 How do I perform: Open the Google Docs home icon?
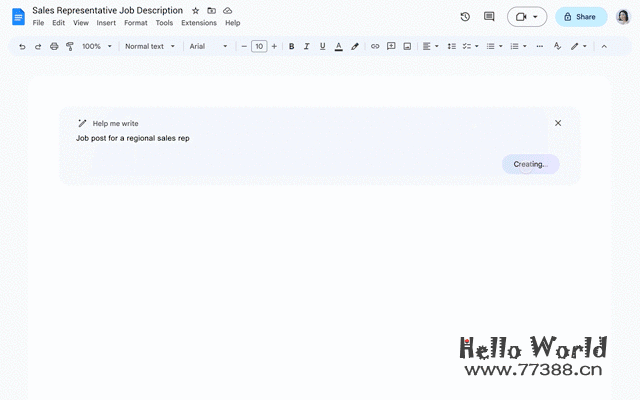(18, 17)
